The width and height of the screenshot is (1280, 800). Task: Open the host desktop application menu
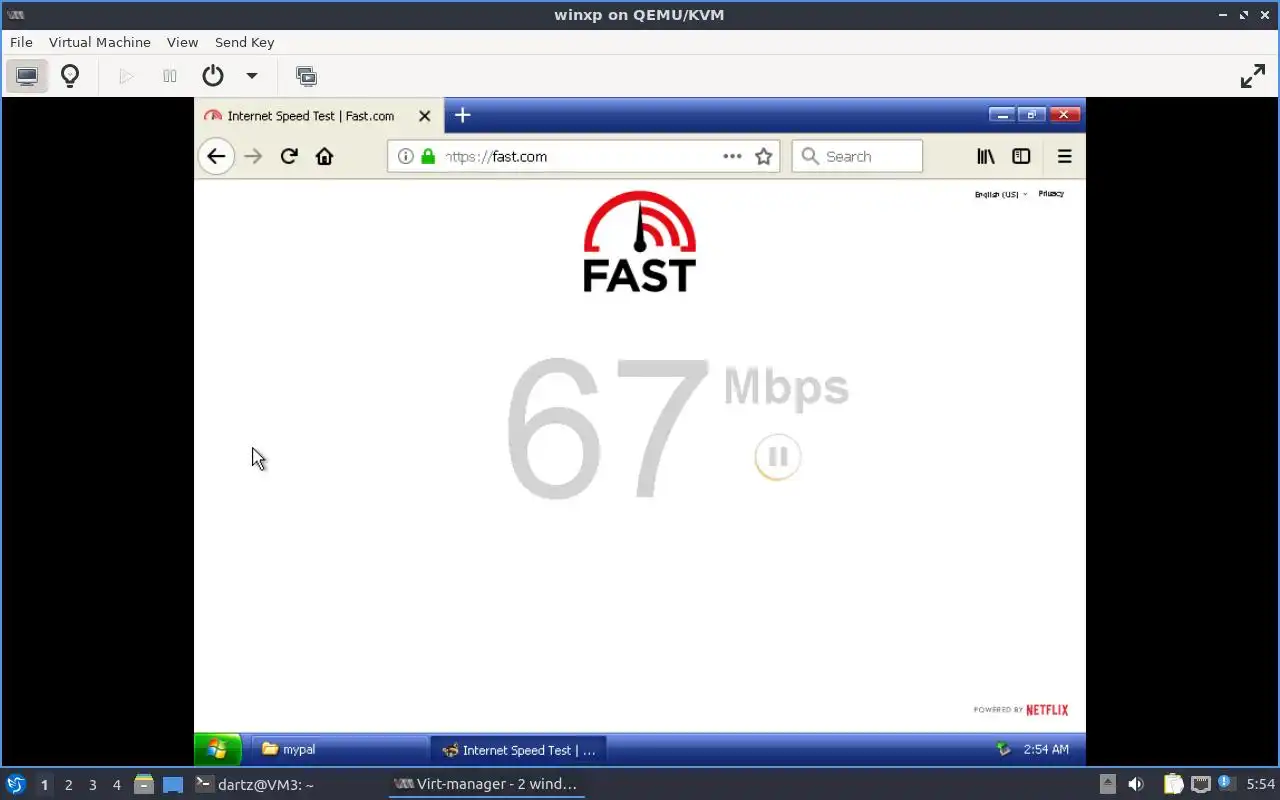(15, 784)
